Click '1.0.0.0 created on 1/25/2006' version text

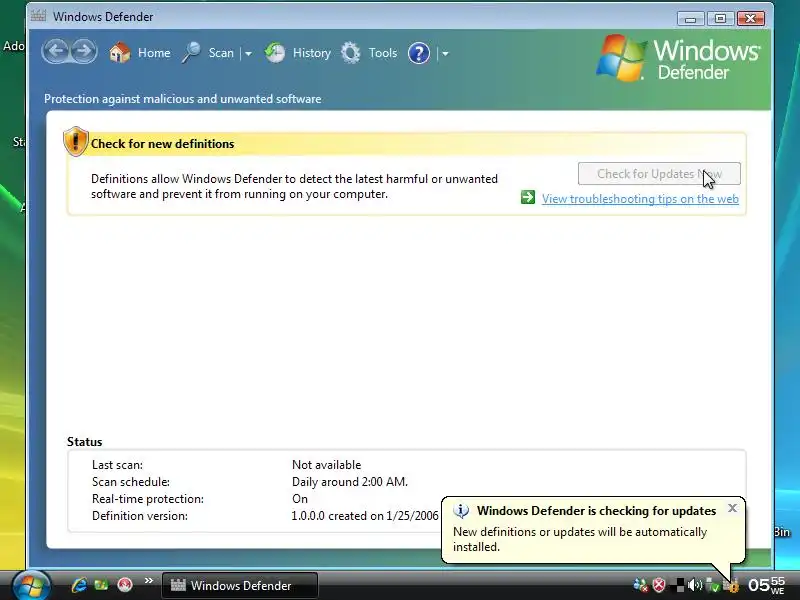point(365,516)
